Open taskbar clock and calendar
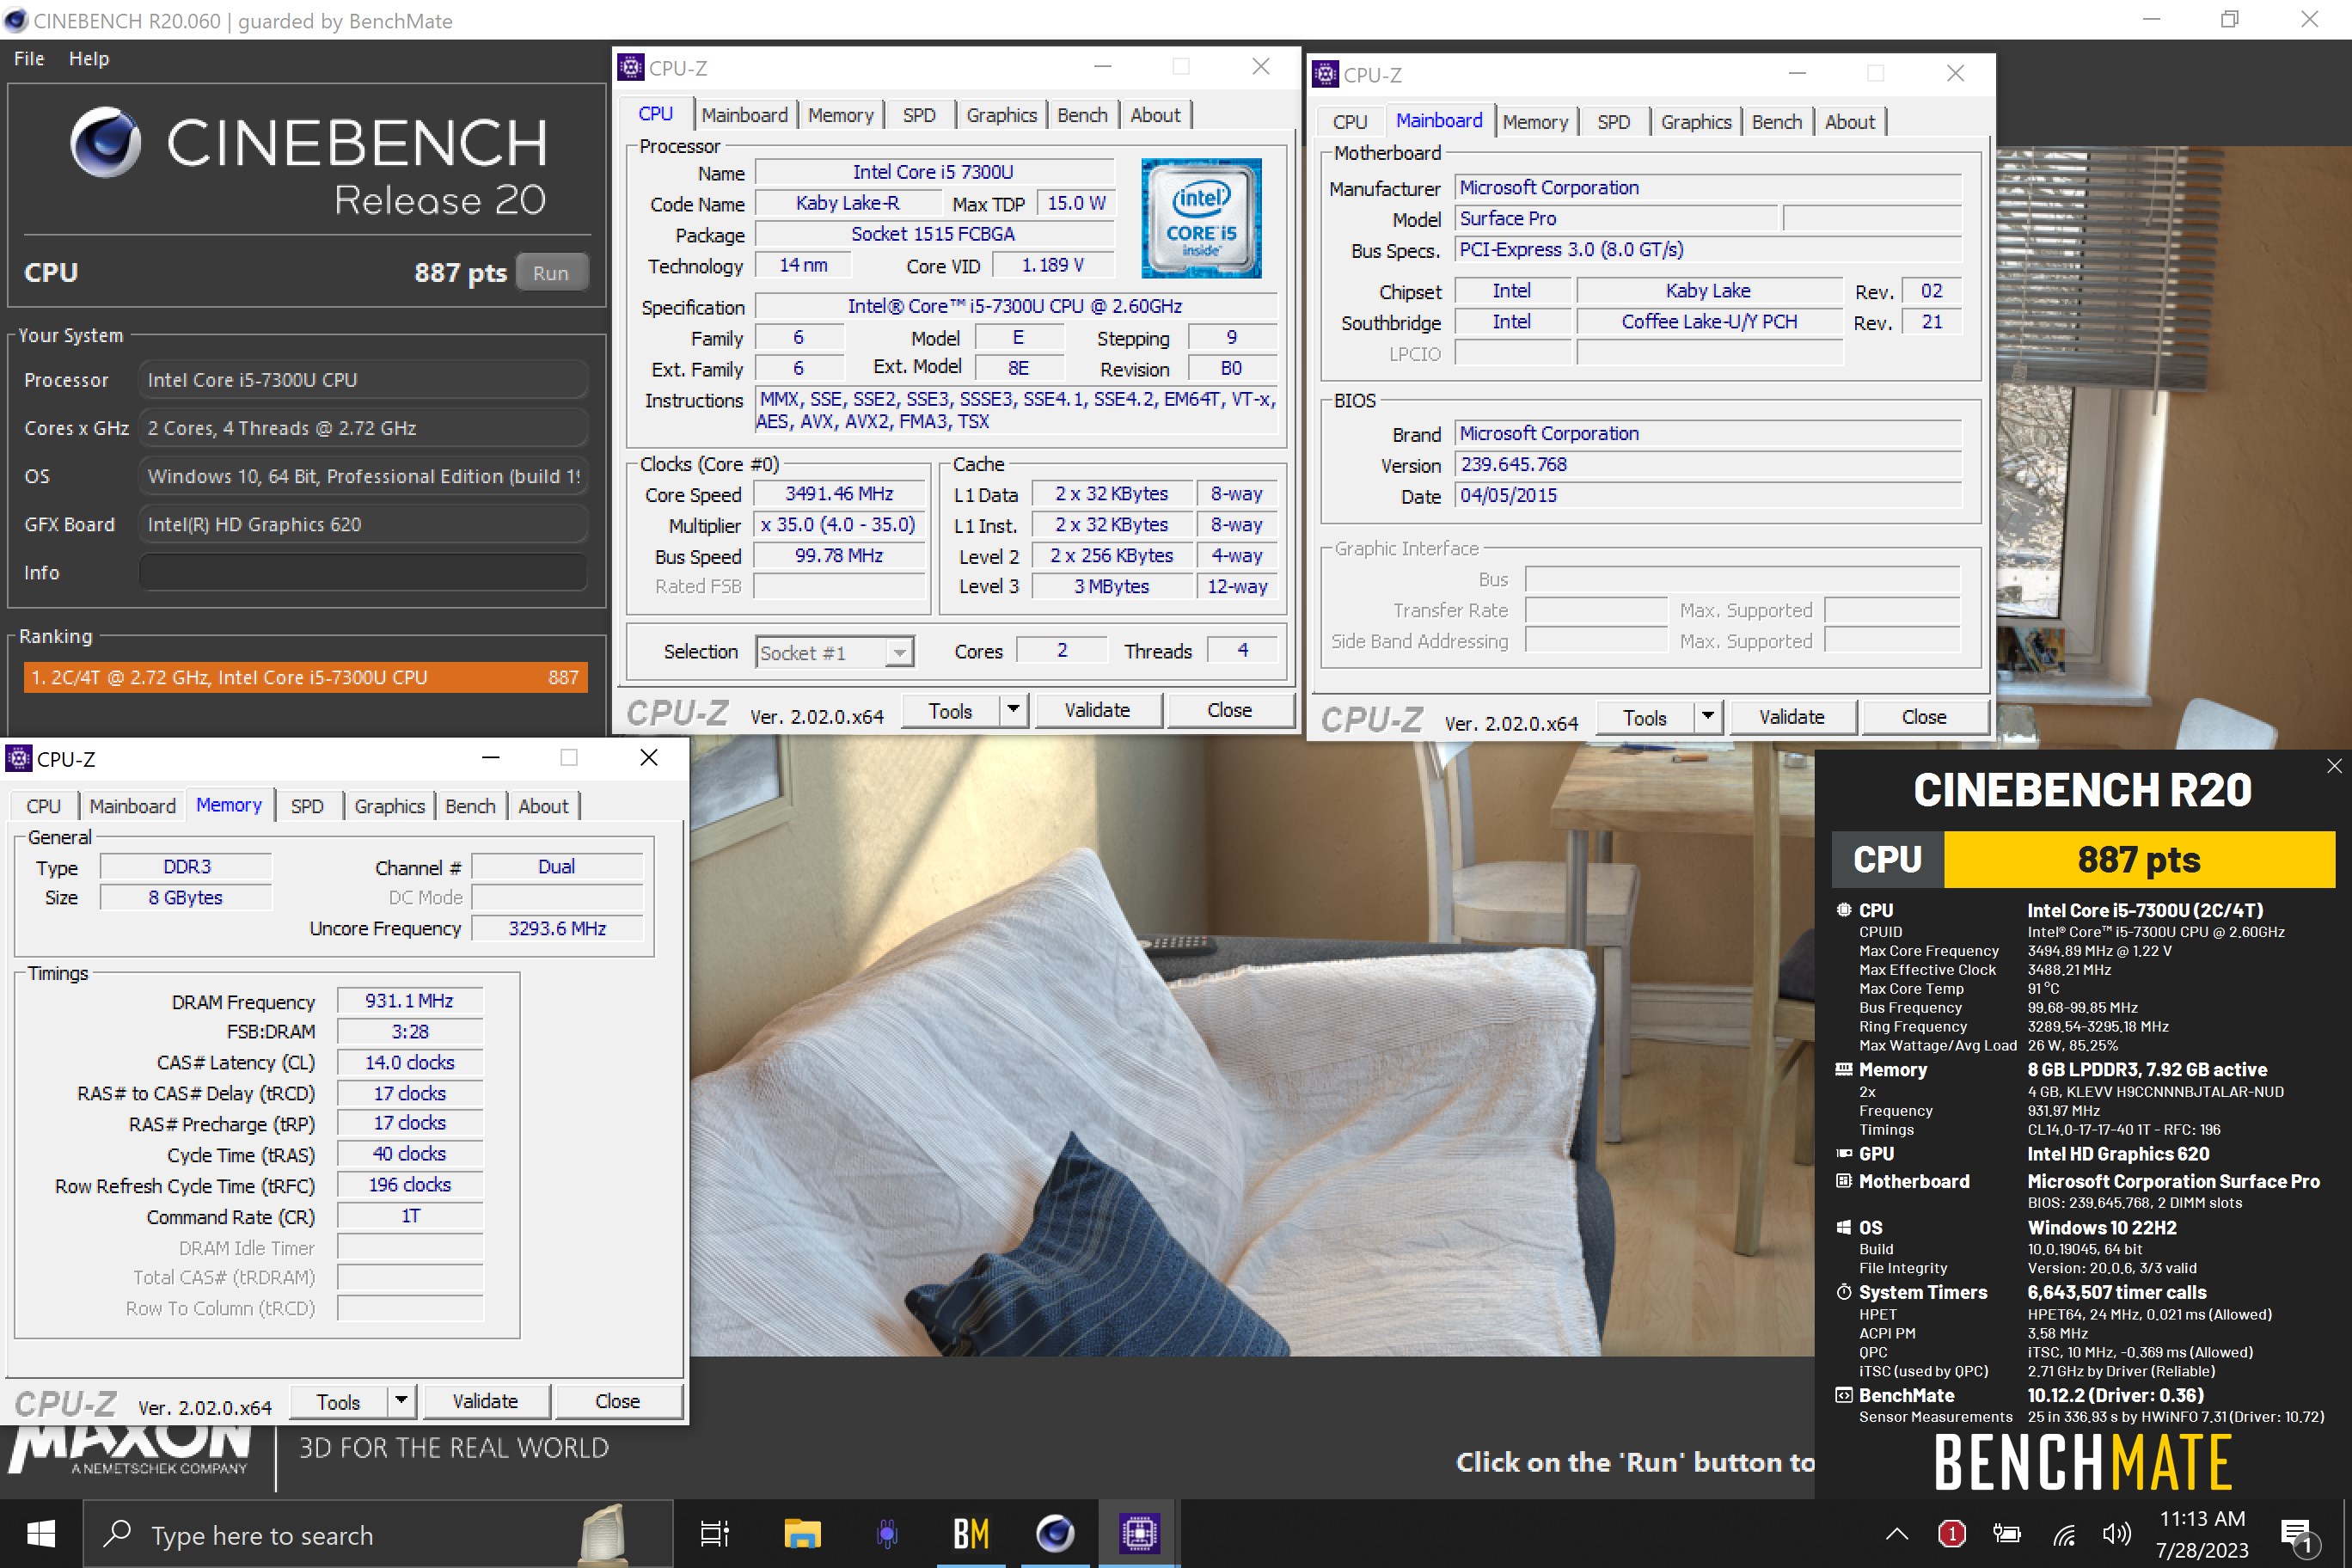This screenshot has height=1568, width=2352. tap(2202, 1534)
